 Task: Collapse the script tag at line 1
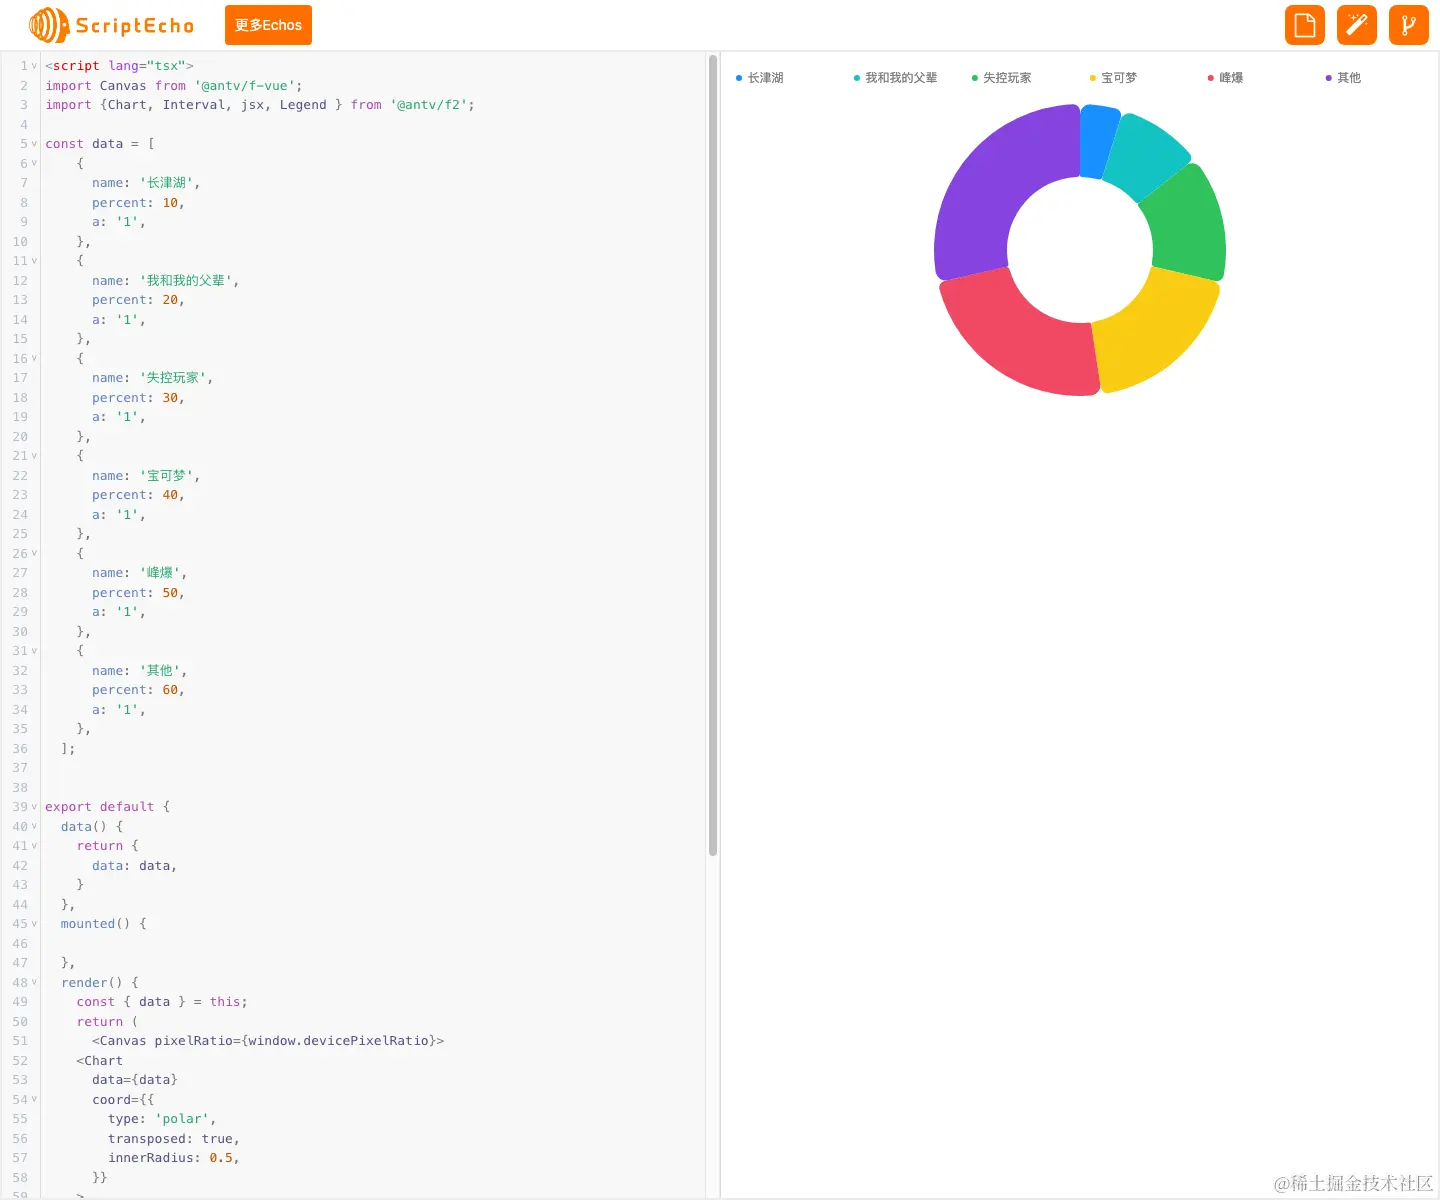(34, 66)
